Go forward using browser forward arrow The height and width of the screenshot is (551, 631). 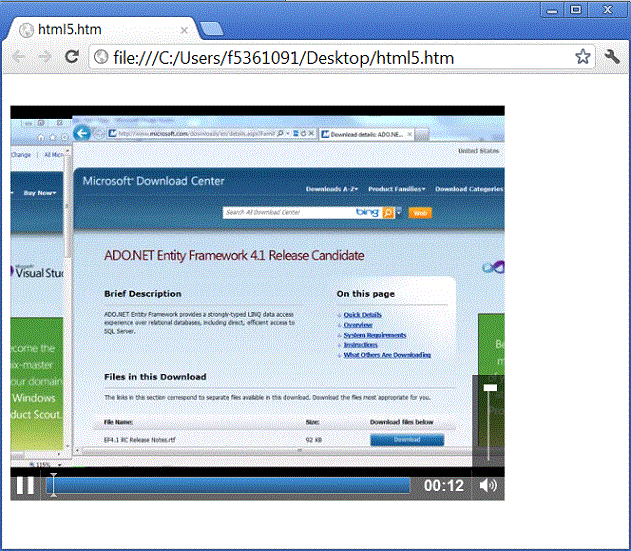(44, 57)
